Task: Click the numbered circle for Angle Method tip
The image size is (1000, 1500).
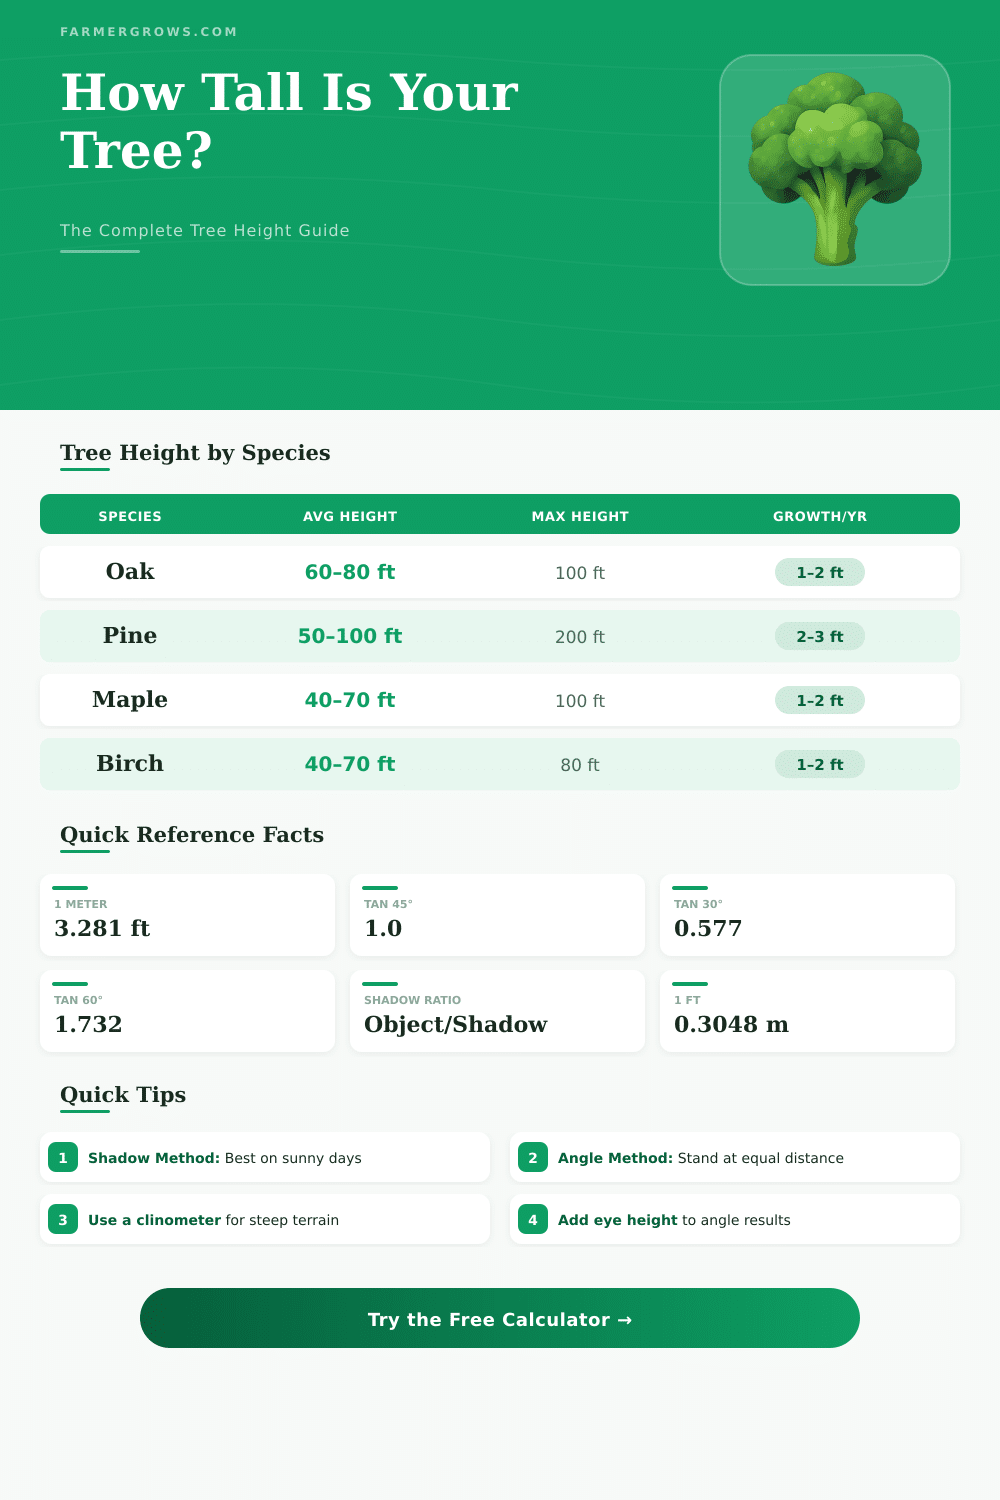Action: [x=533, y=1157]
